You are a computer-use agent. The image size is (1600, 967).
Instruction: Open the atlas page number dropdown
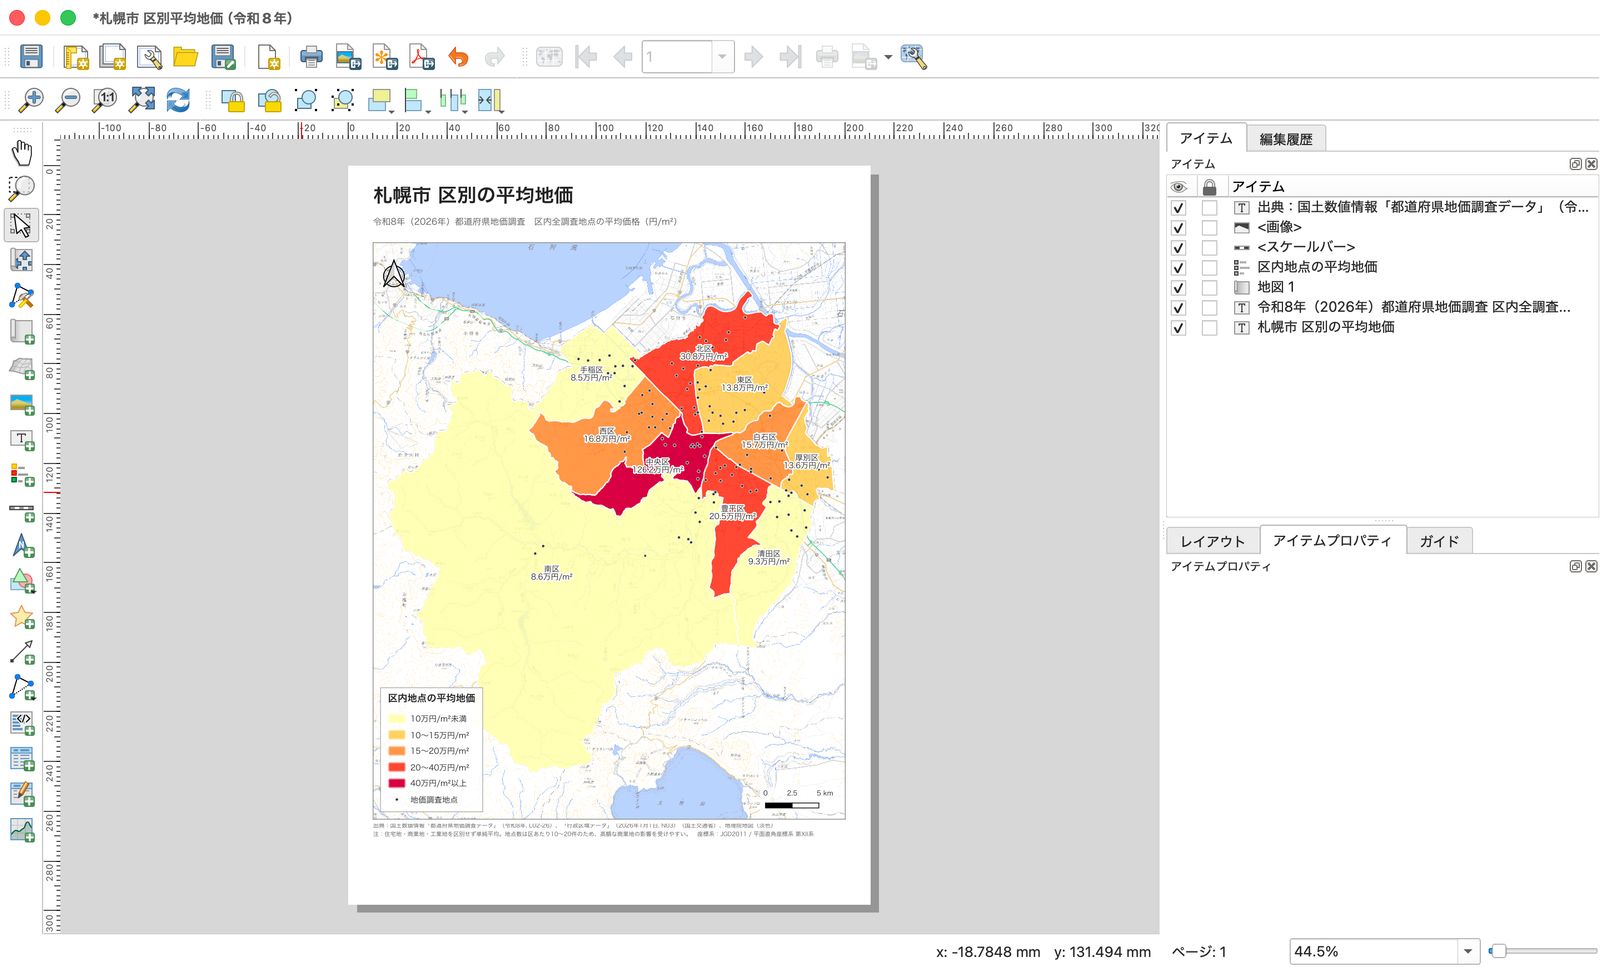pyautogui.click(x=722, y=57)
